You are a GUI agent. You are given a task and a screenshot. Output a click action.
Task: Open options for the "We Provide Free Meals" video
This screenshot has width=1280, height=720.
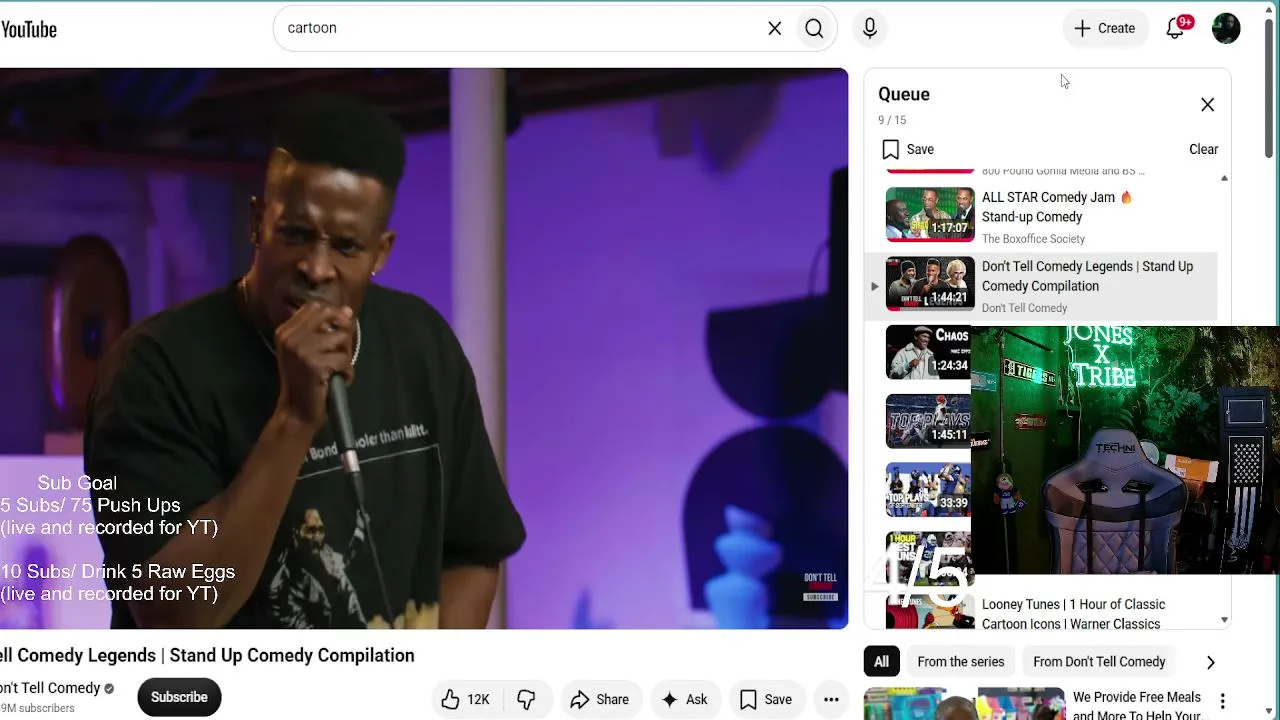point(1222,701)
